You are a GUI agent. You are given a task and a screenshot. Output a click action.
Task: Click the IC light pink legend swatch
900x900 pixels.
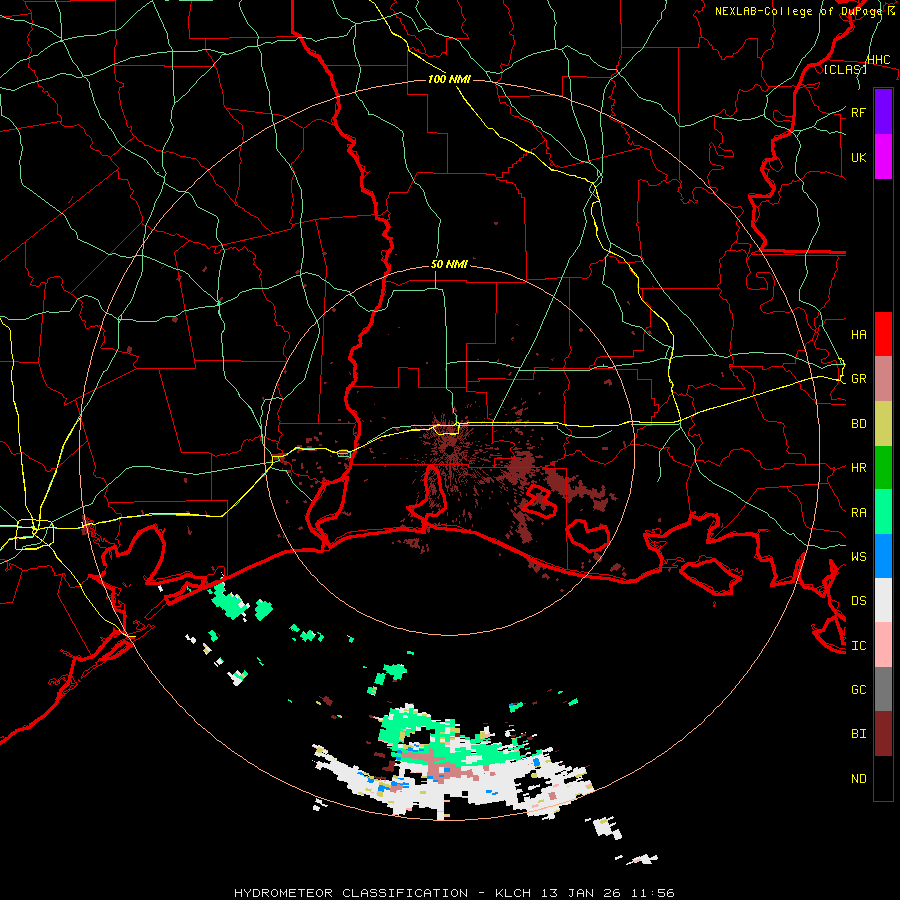click(883, 645)
